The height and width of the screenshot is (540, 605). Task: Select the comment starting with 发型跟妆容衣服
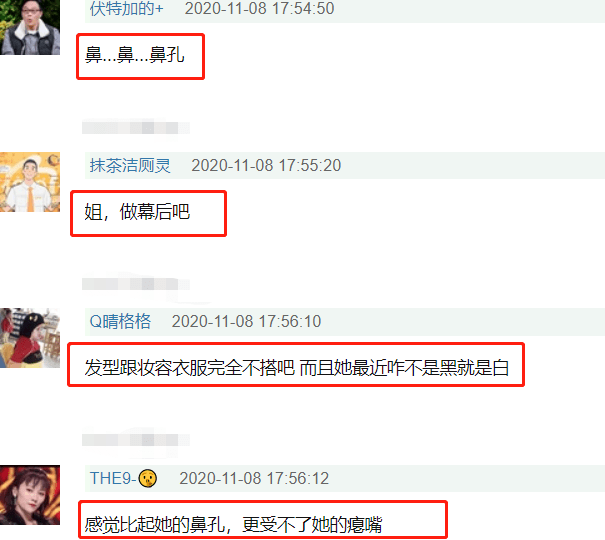click(x=296, y=368)
